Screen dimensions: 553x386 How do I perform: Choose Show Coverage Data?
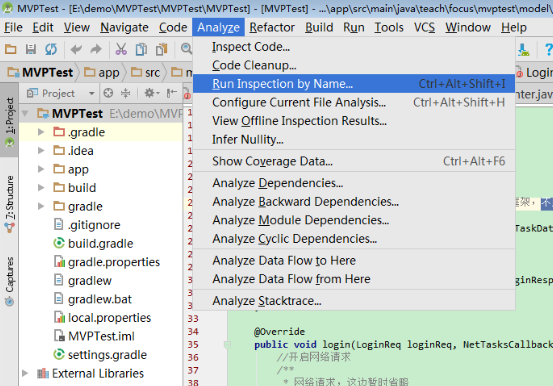(x=354, y=161)
